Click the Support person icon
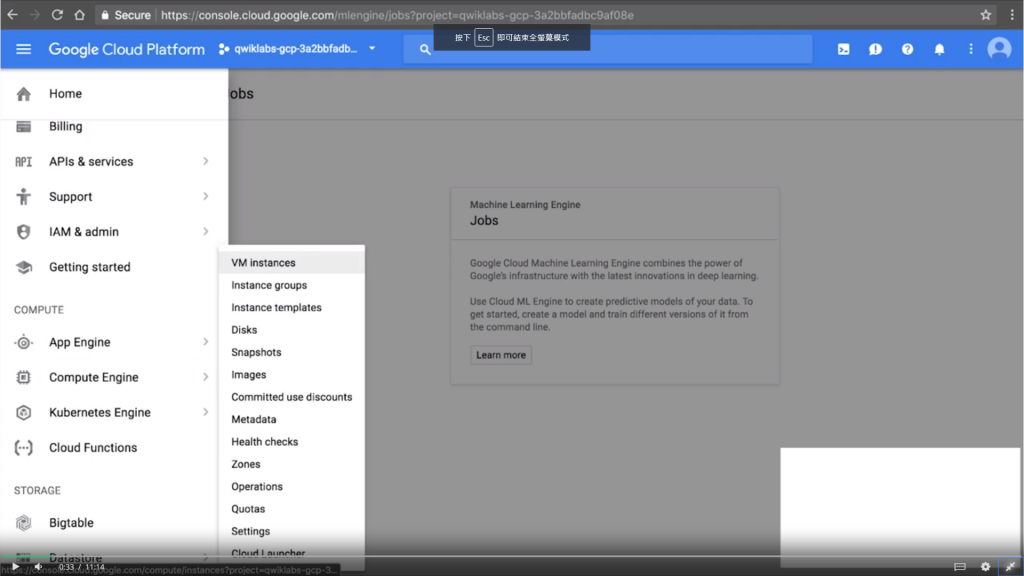Image resolution: width=1024 pixels, height=576 pixels. [x=24, y=197]
